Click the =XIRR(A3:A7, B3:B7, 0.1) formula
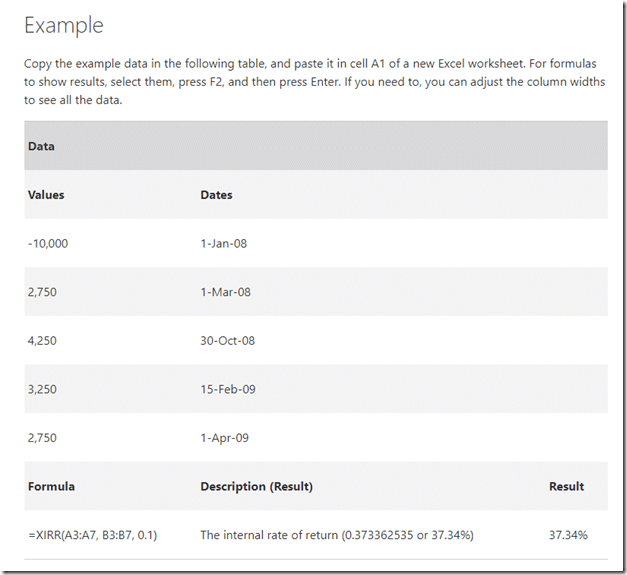627x575 pixels. click(x=92, y=535)
